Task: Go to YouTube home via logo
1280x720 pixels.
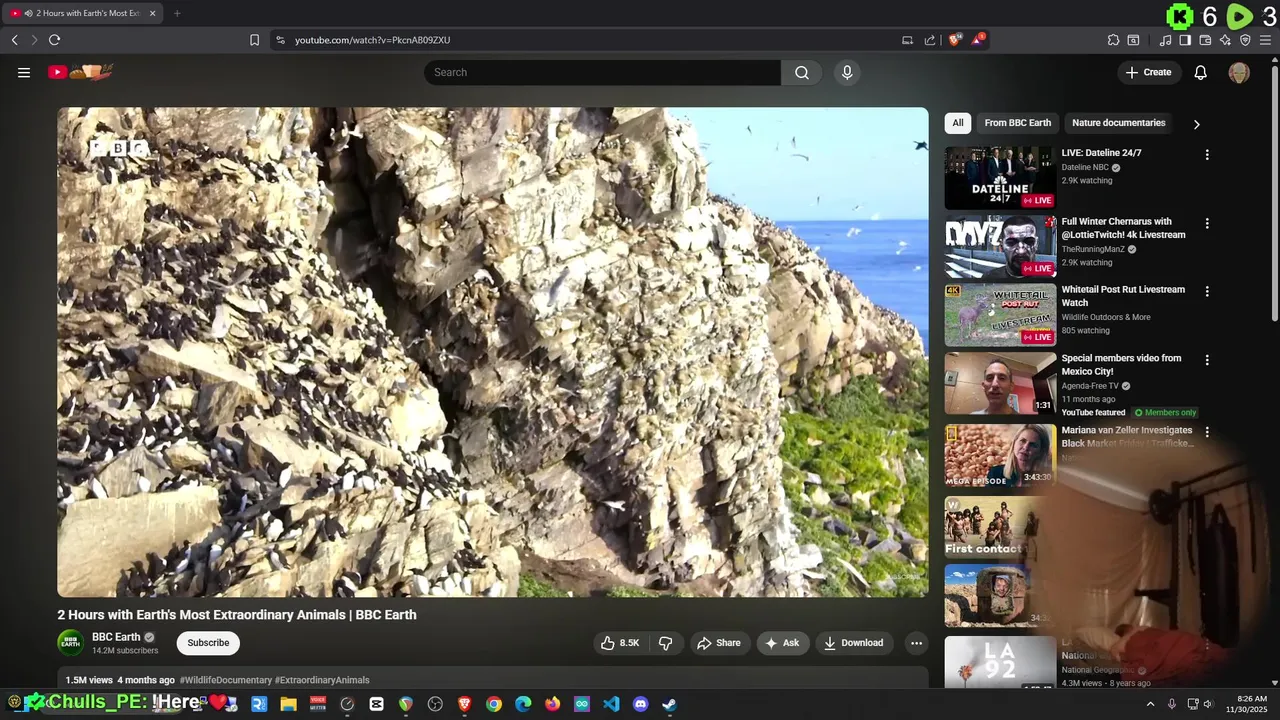Action: [x=80, y=72]
